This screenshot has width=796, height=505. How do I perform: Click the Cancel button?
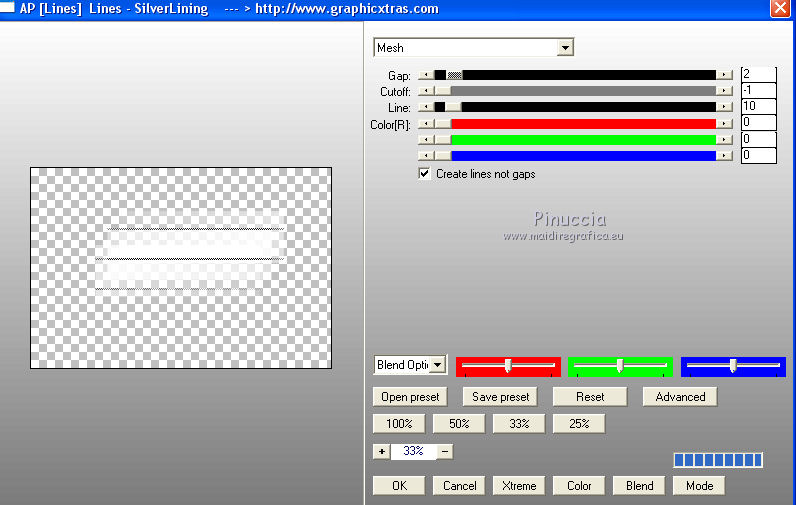[x=459, y=486]
